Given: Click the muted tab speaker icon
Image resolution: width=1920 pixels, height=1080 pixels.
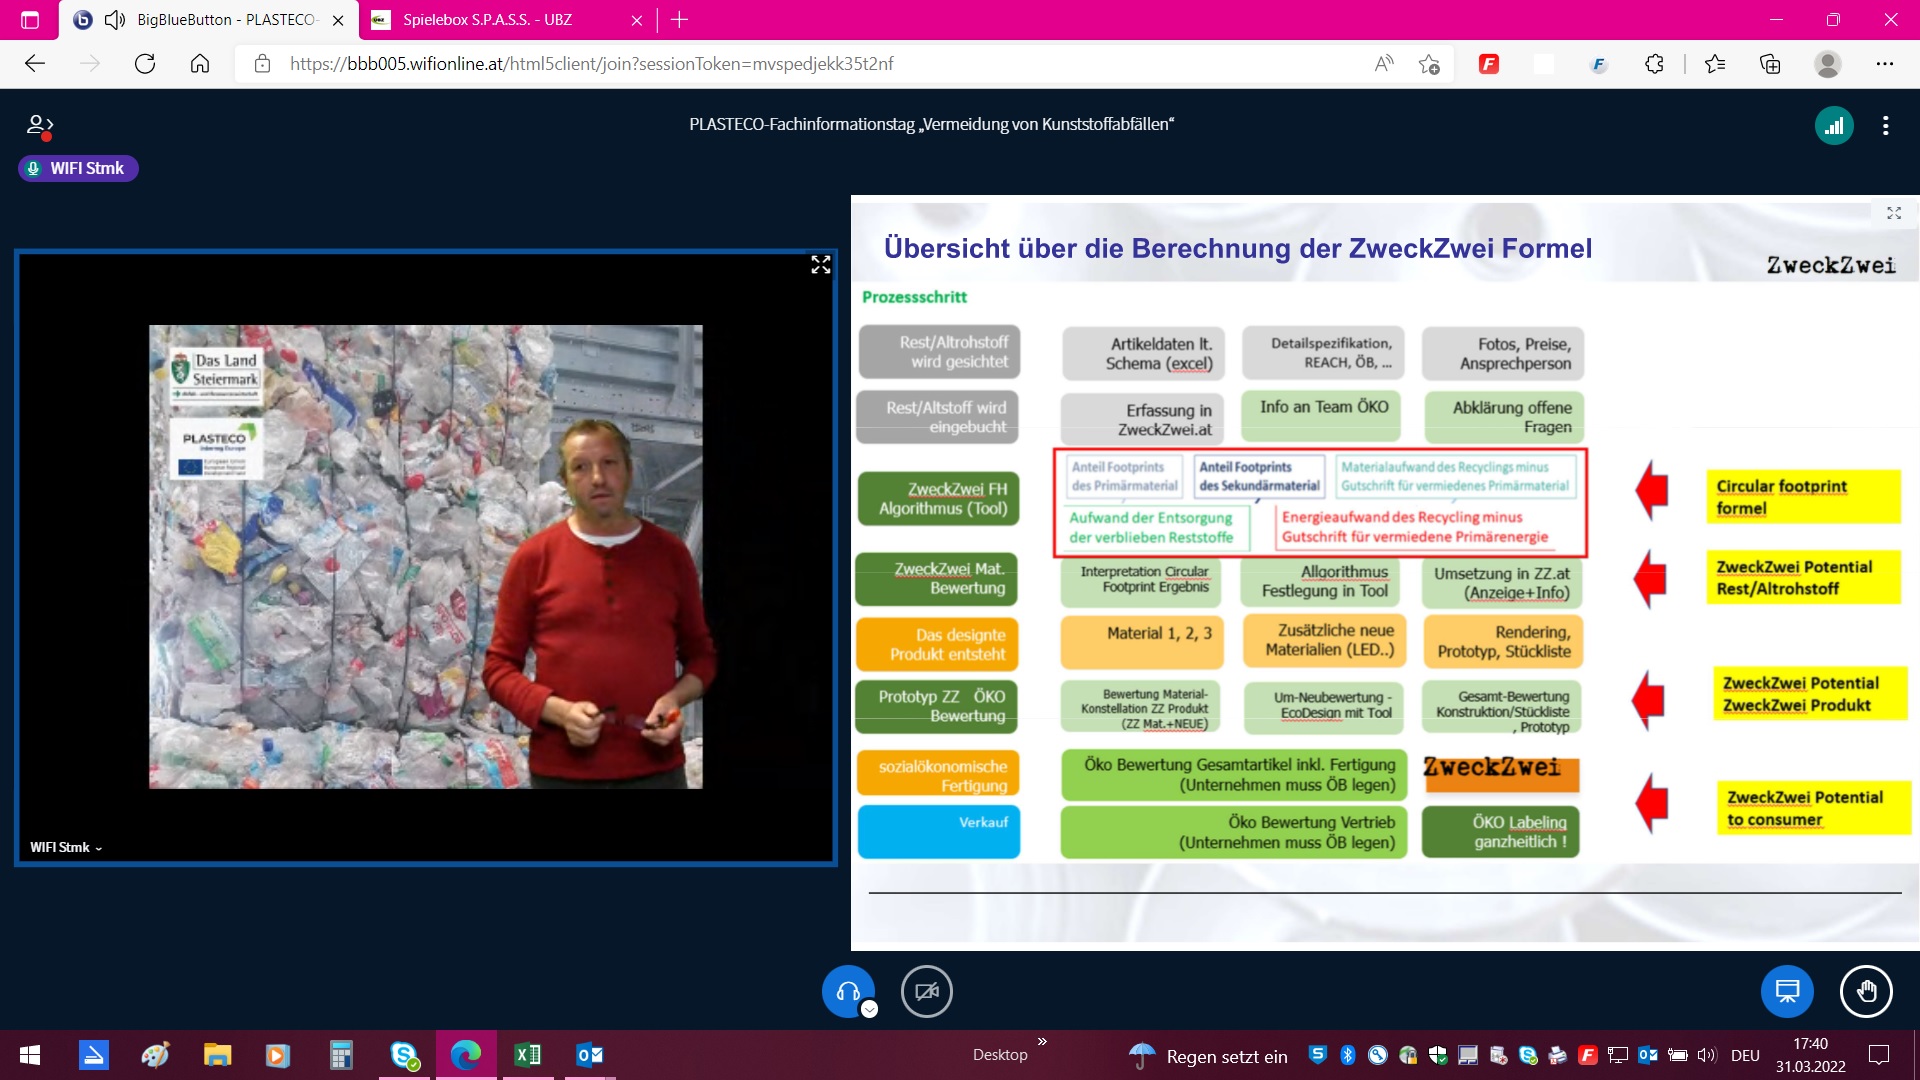Looking at the screenshot, I should click(x=115, y=20).
